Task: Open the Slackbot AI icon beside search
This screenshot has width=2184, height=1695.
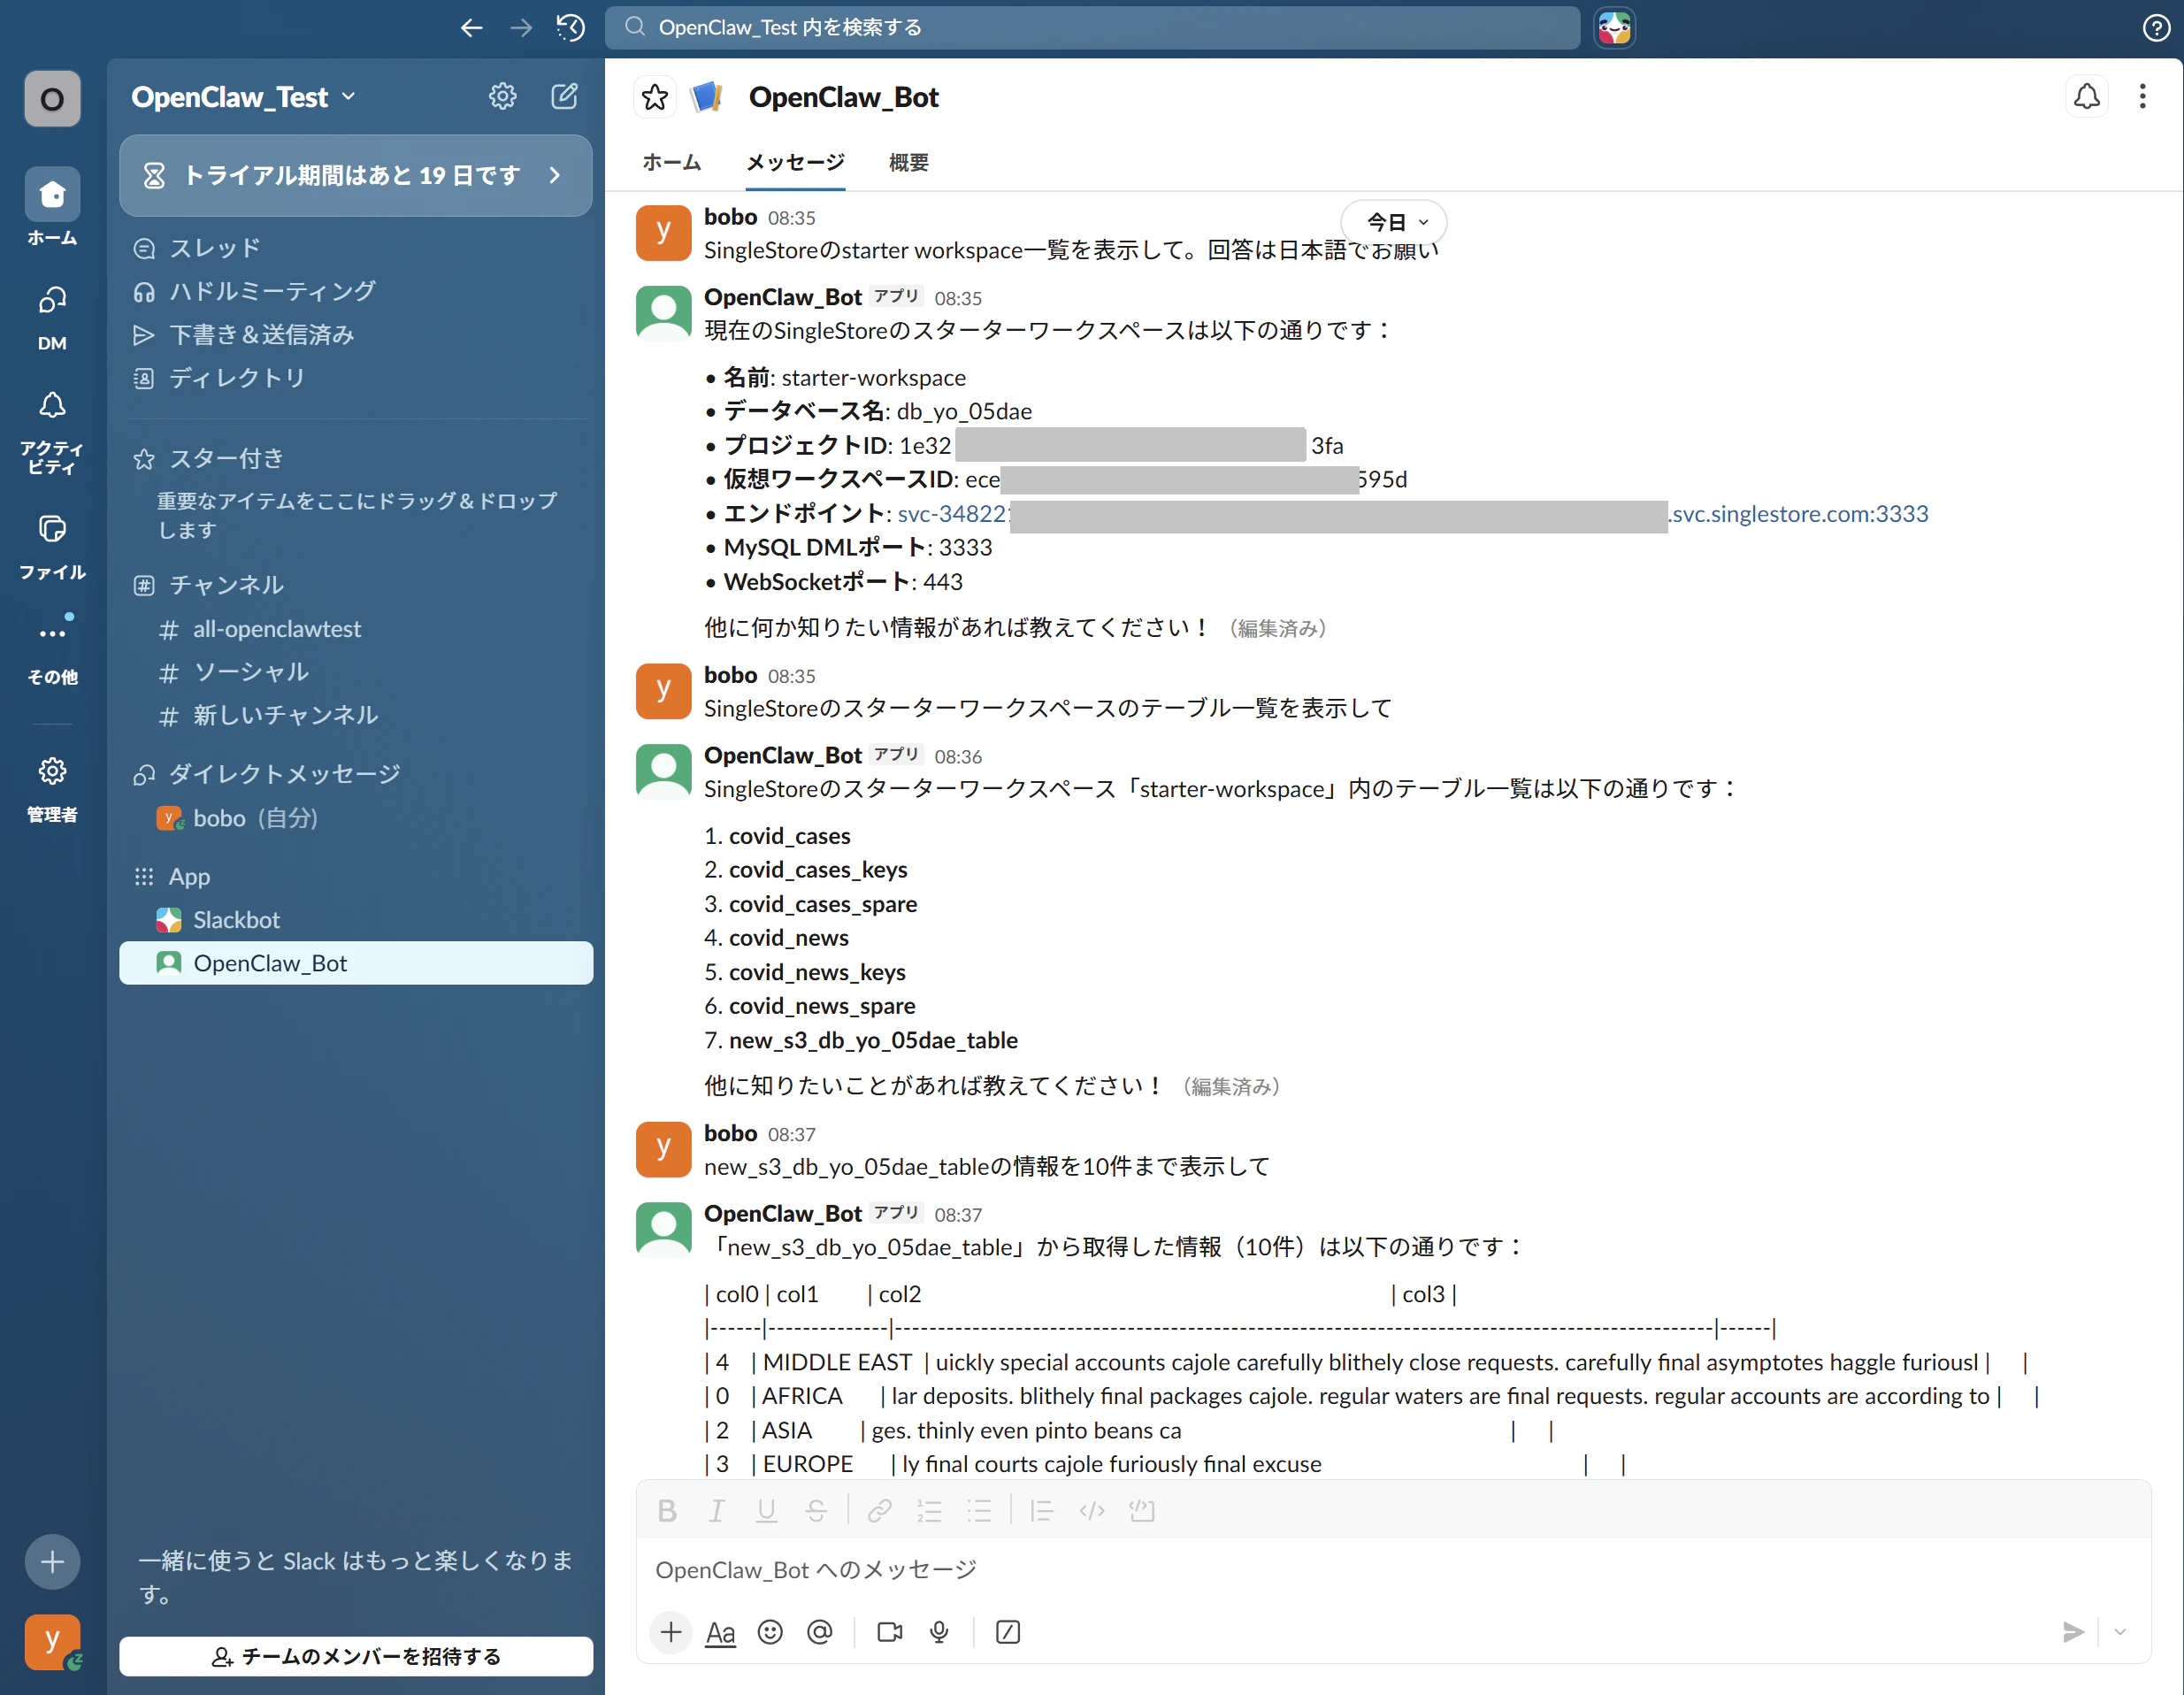Action: point(1614,28)
